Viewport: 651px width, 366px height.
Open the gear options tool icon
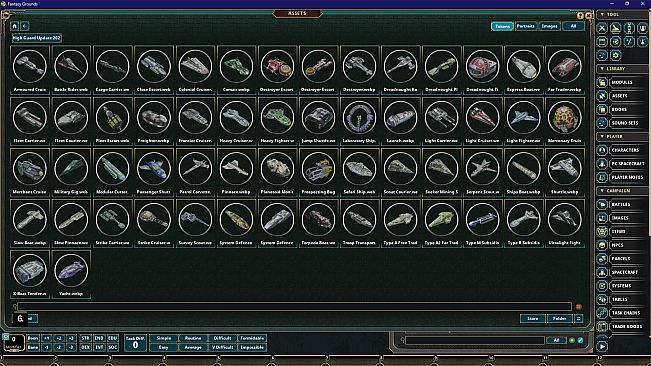click(x=616, y=55)
